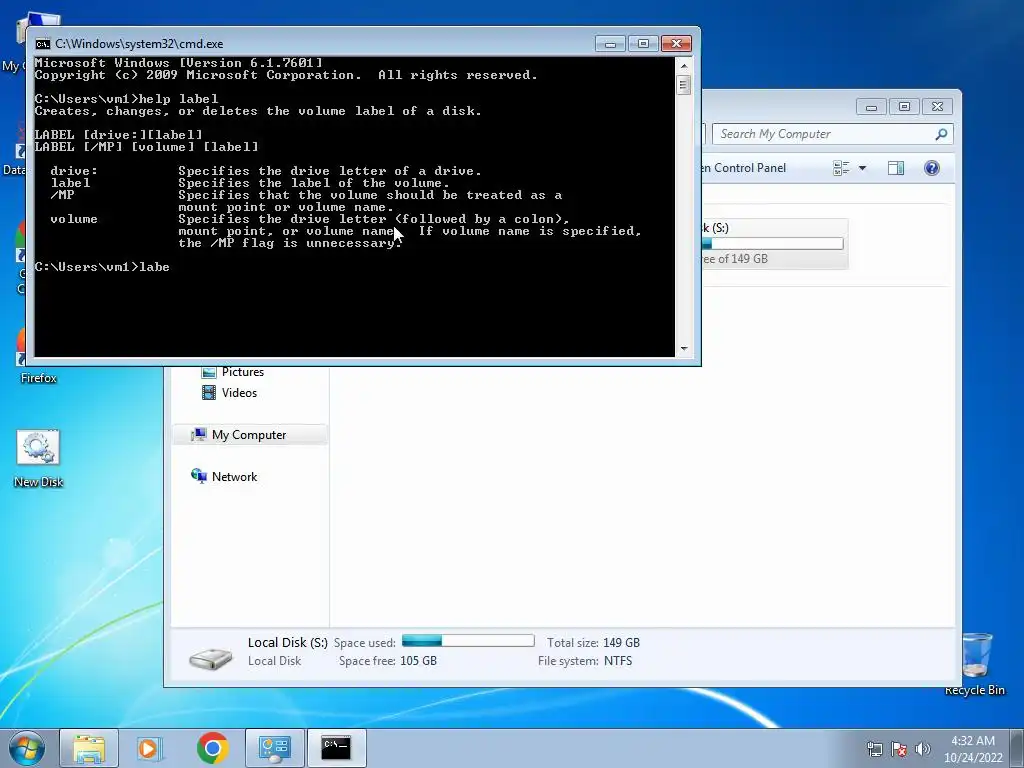Open the cmd.exe window system menu icon
The image size is (1024, 768).
[42, 44]
